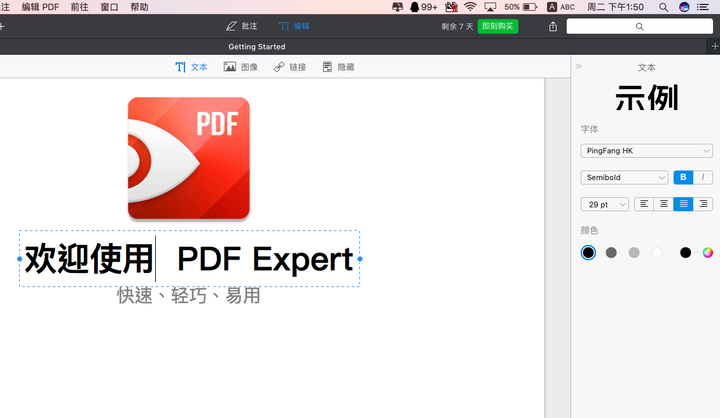Viewport: 720px width, 418px height.
Task: Toggle bold formatting button
Action: tap(683, 177)
